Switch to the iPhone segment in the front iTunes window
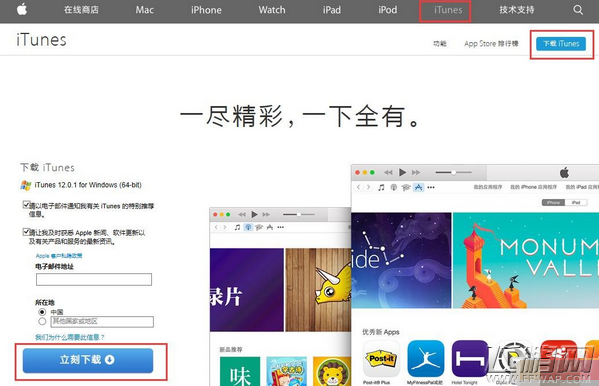This screenshot has height=386, width=599. [x=553, y=203]
